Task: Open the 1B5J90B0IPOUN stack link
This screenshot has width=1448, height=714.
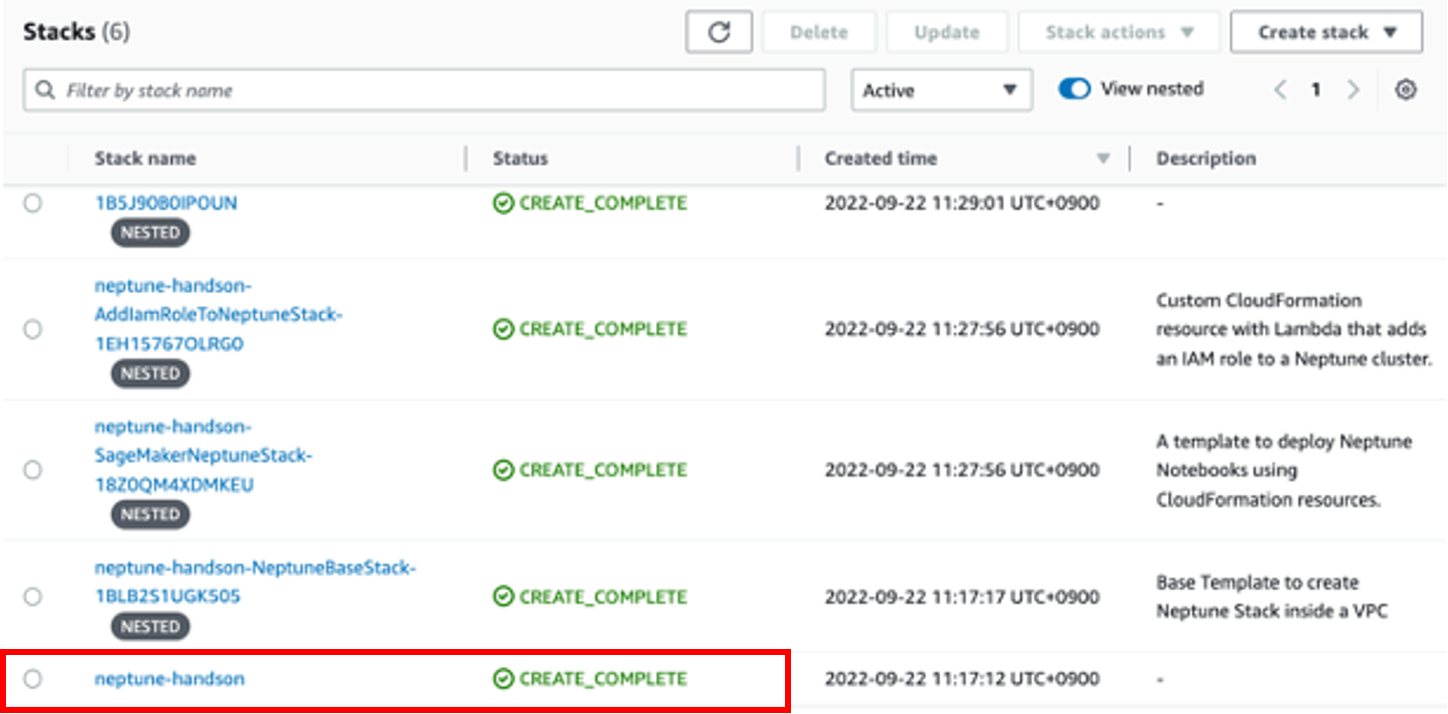Action: pos(166,203)
